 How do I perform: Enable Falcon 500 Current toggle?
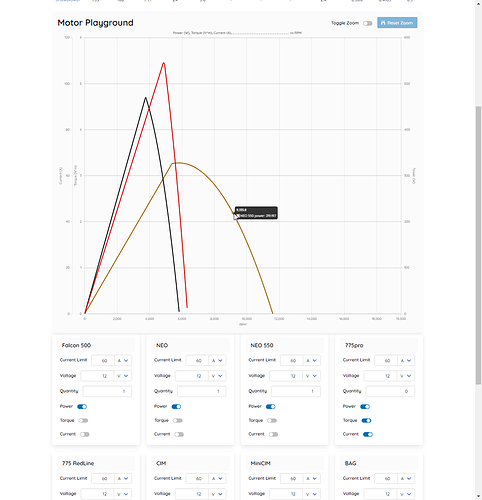[85, 434]
